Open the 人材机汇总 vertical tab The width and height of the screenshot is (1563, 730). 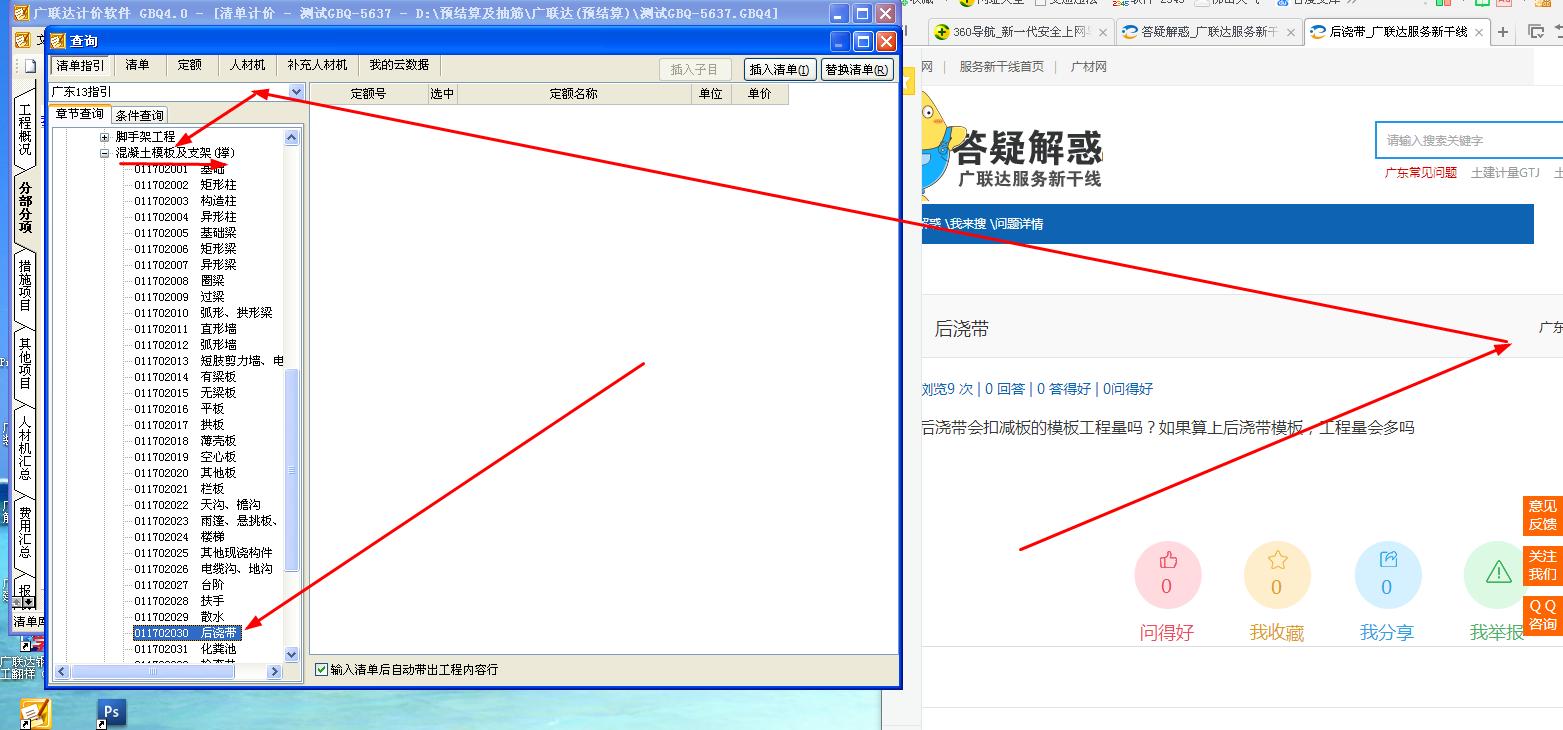click(x=25, y=447)
